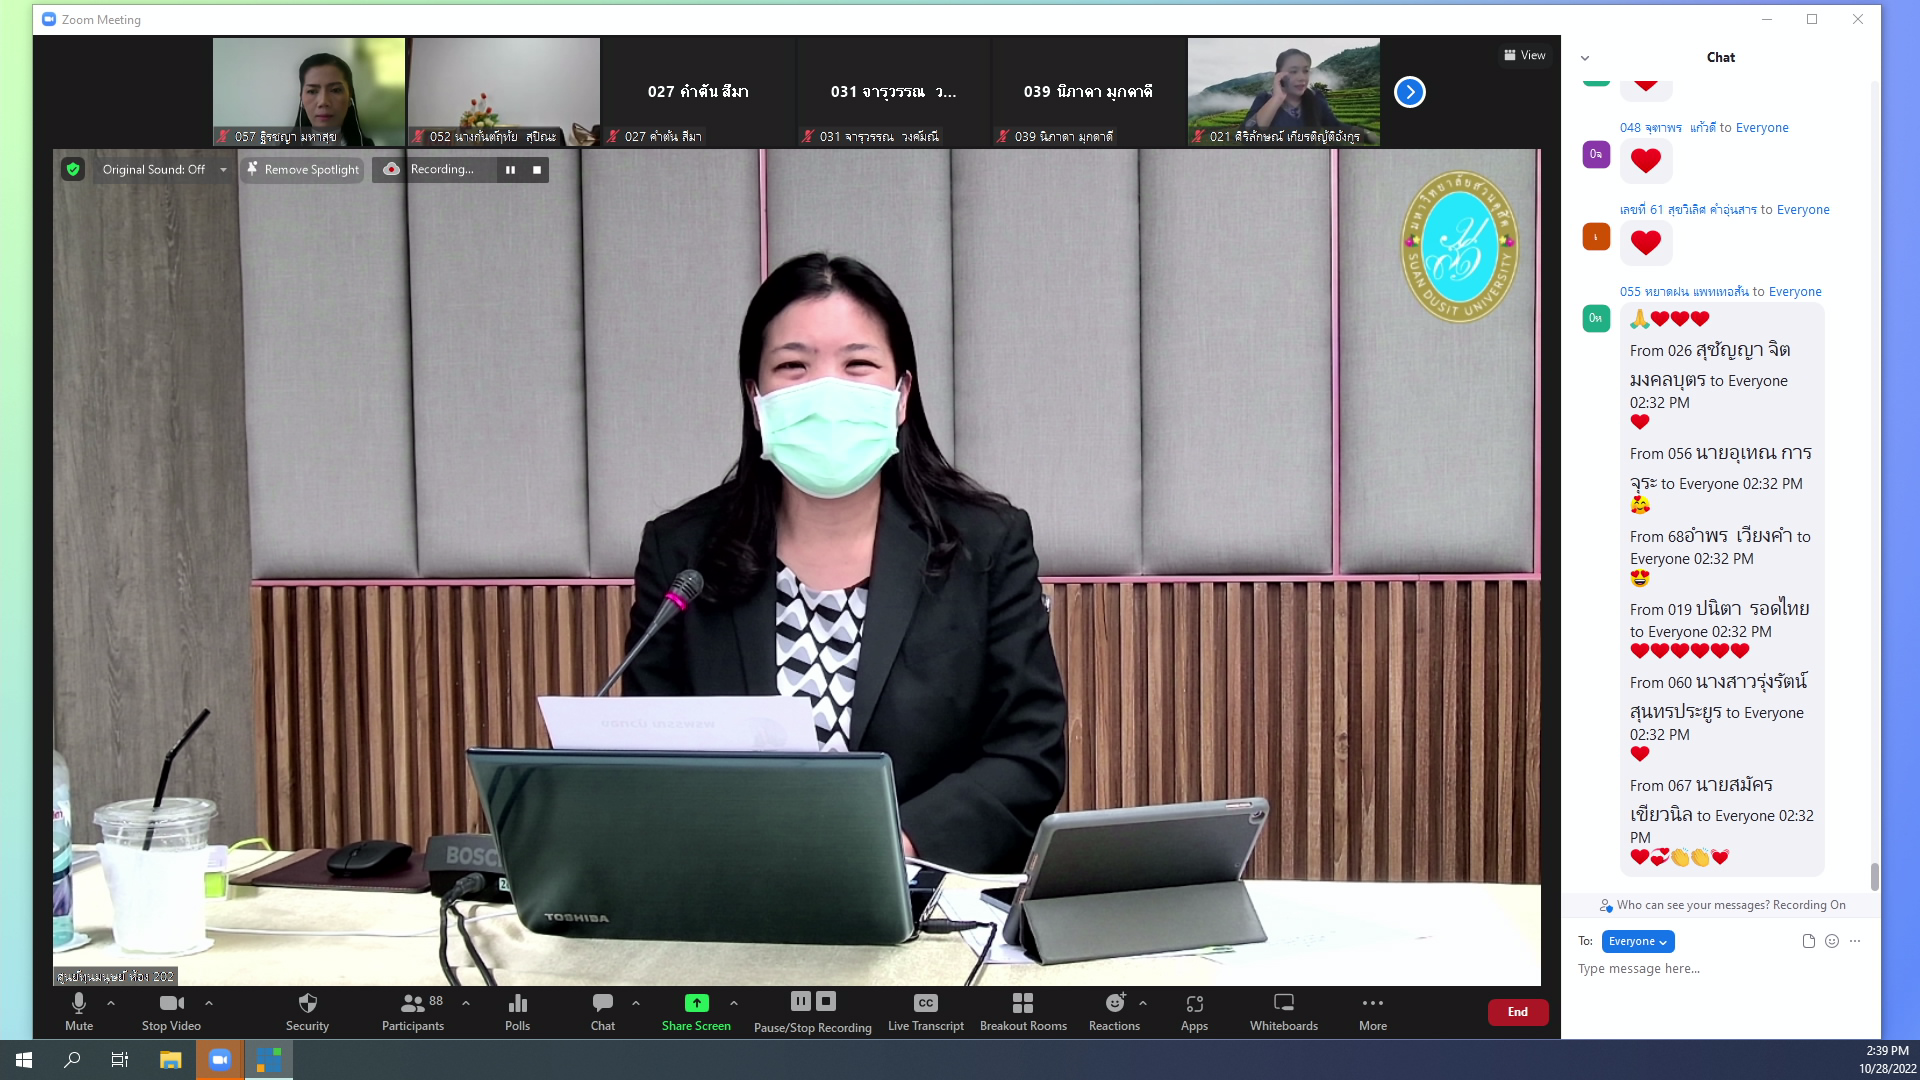Viewport: 1920px width, 1080px height.
Task: Click the green Share Screen icon
Action: click(x=696, y=1003)
